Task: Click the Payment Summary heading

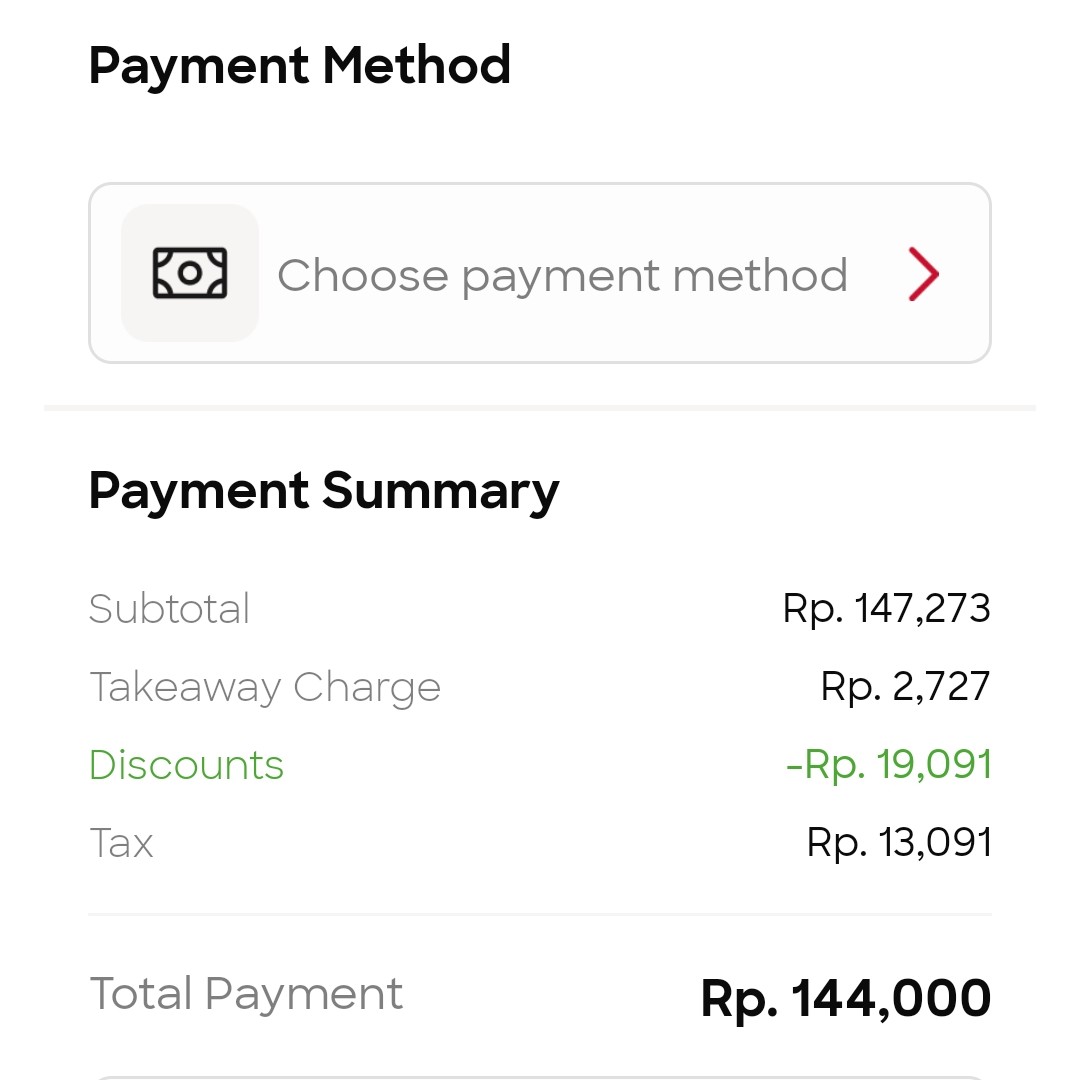Action: click(x=324, y=491)
